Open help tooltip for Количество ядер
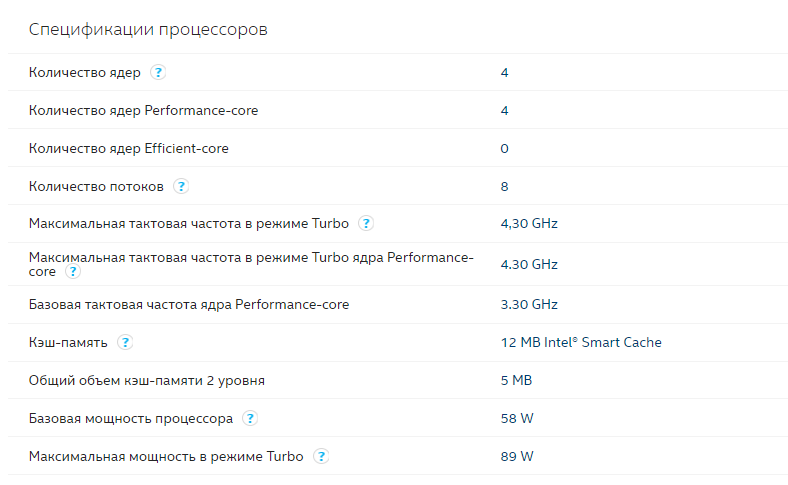Screen dimensions: 788x485 tap(158, 72)
